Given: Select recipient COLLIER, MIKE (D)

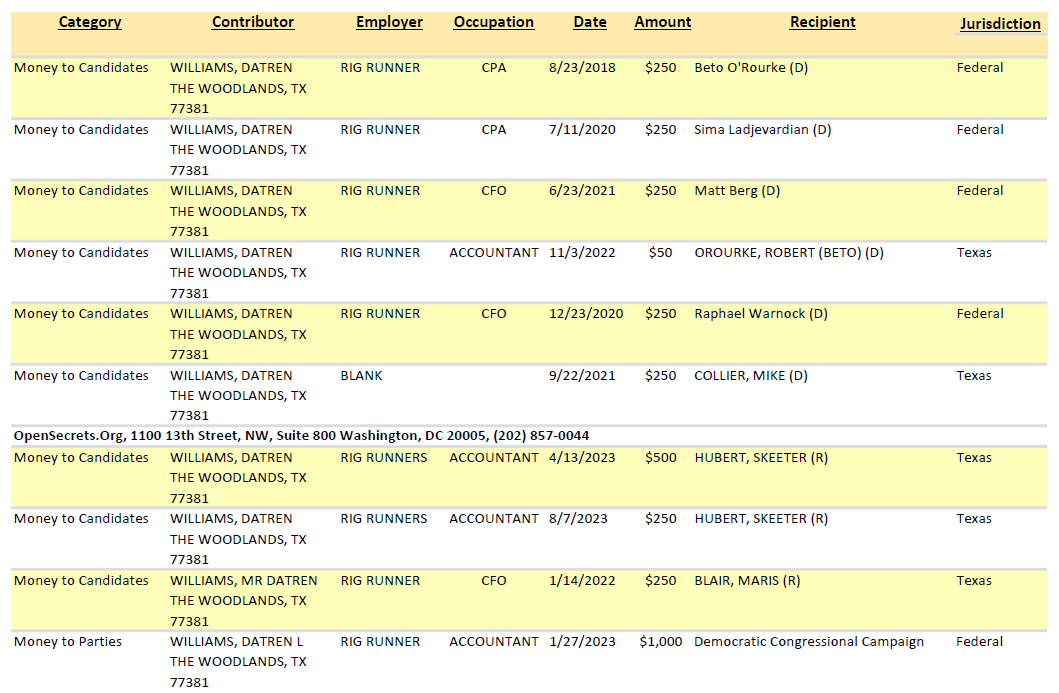Looking at the screenshot, I should [x=751, y=376].
